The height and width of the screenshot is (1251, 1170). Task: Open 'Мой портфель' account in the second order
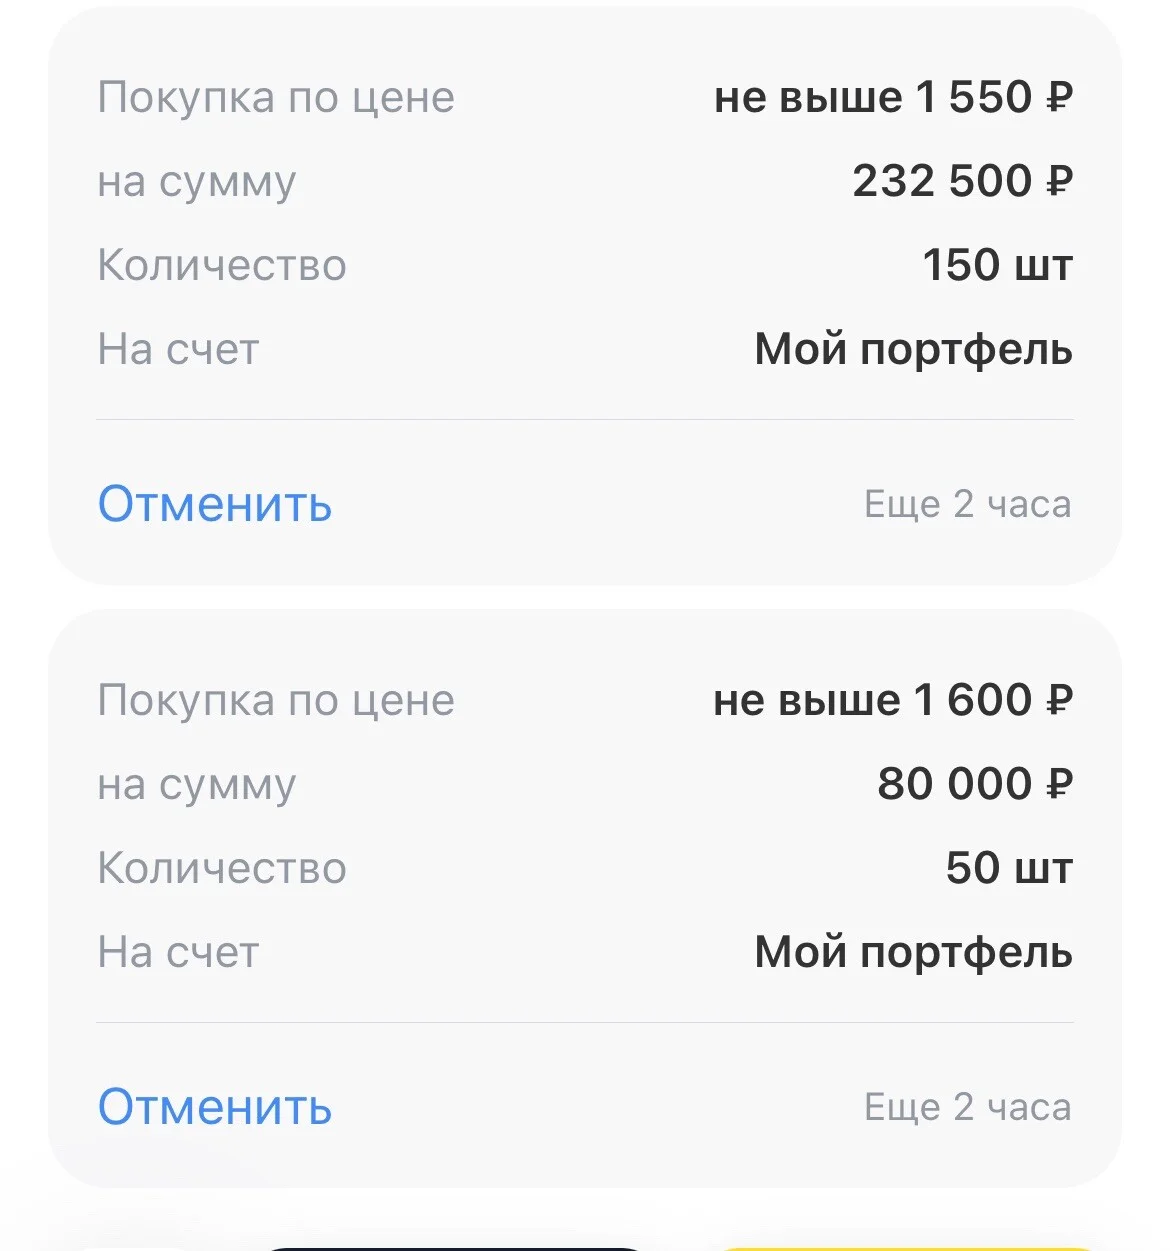tap(914, 953)
